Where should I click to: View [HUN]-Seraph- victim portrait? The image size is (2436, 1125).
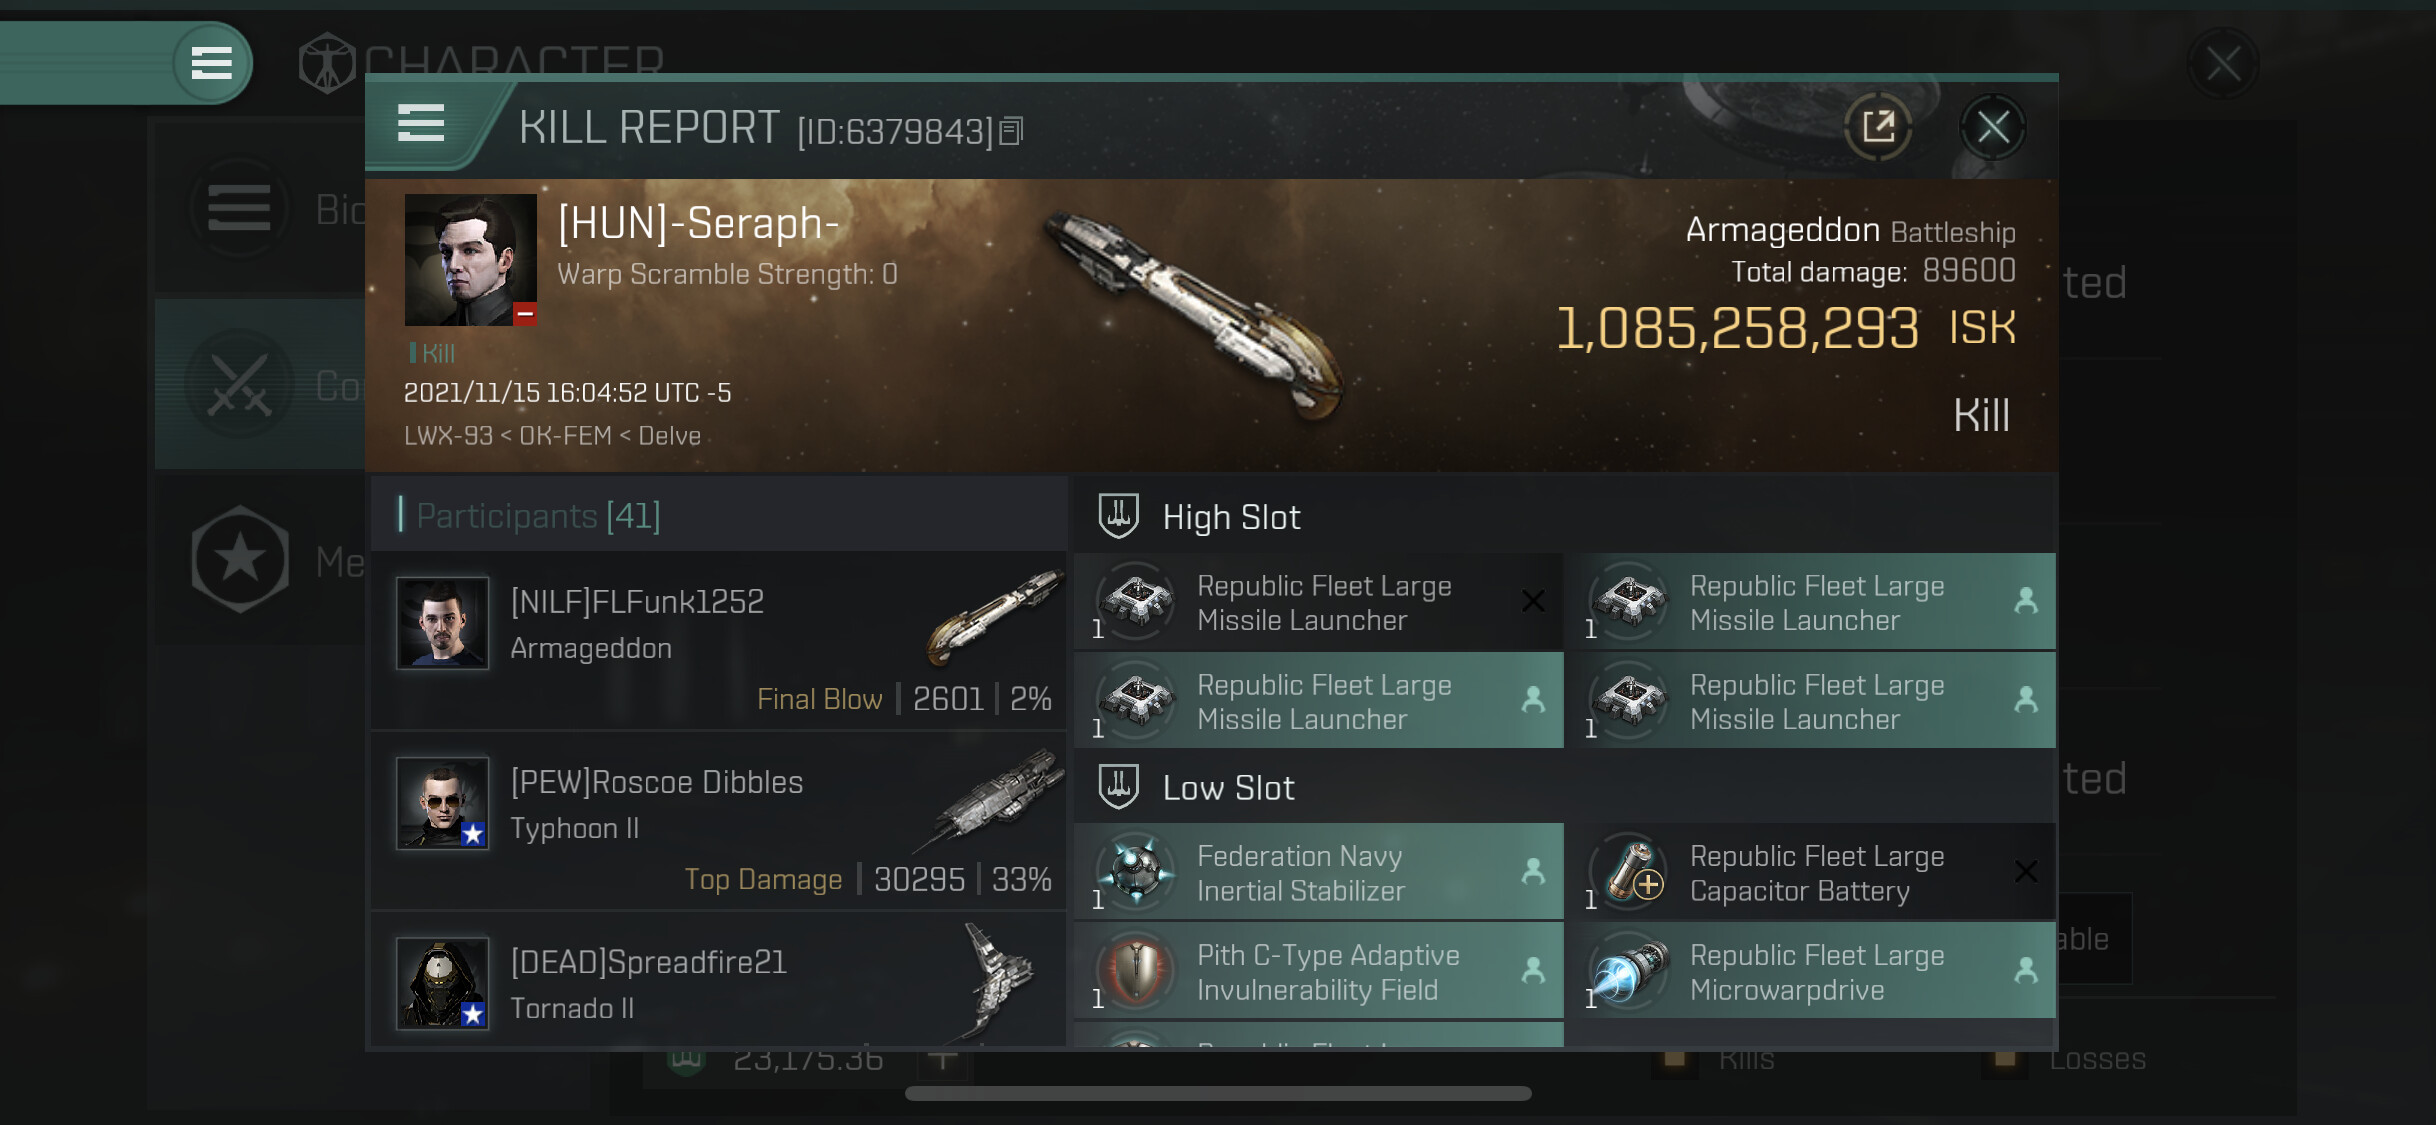pyautogui.click(x=470, y=260)
